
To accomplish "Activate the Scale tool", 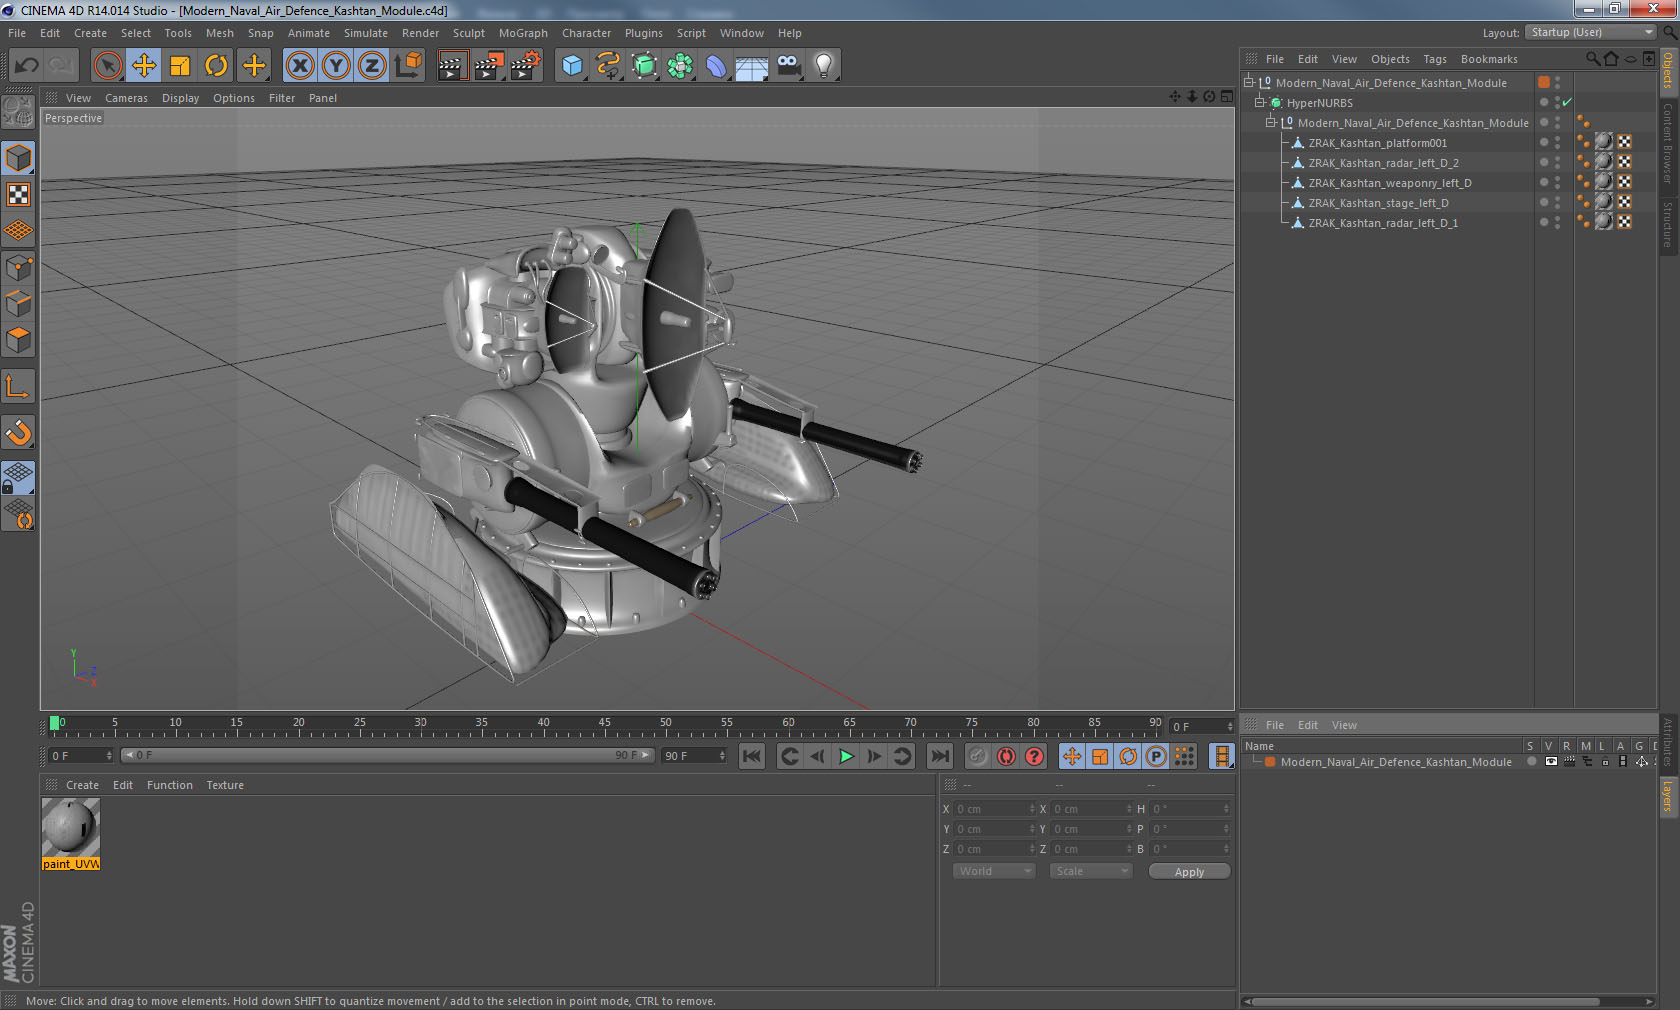I will click(180, 66).
